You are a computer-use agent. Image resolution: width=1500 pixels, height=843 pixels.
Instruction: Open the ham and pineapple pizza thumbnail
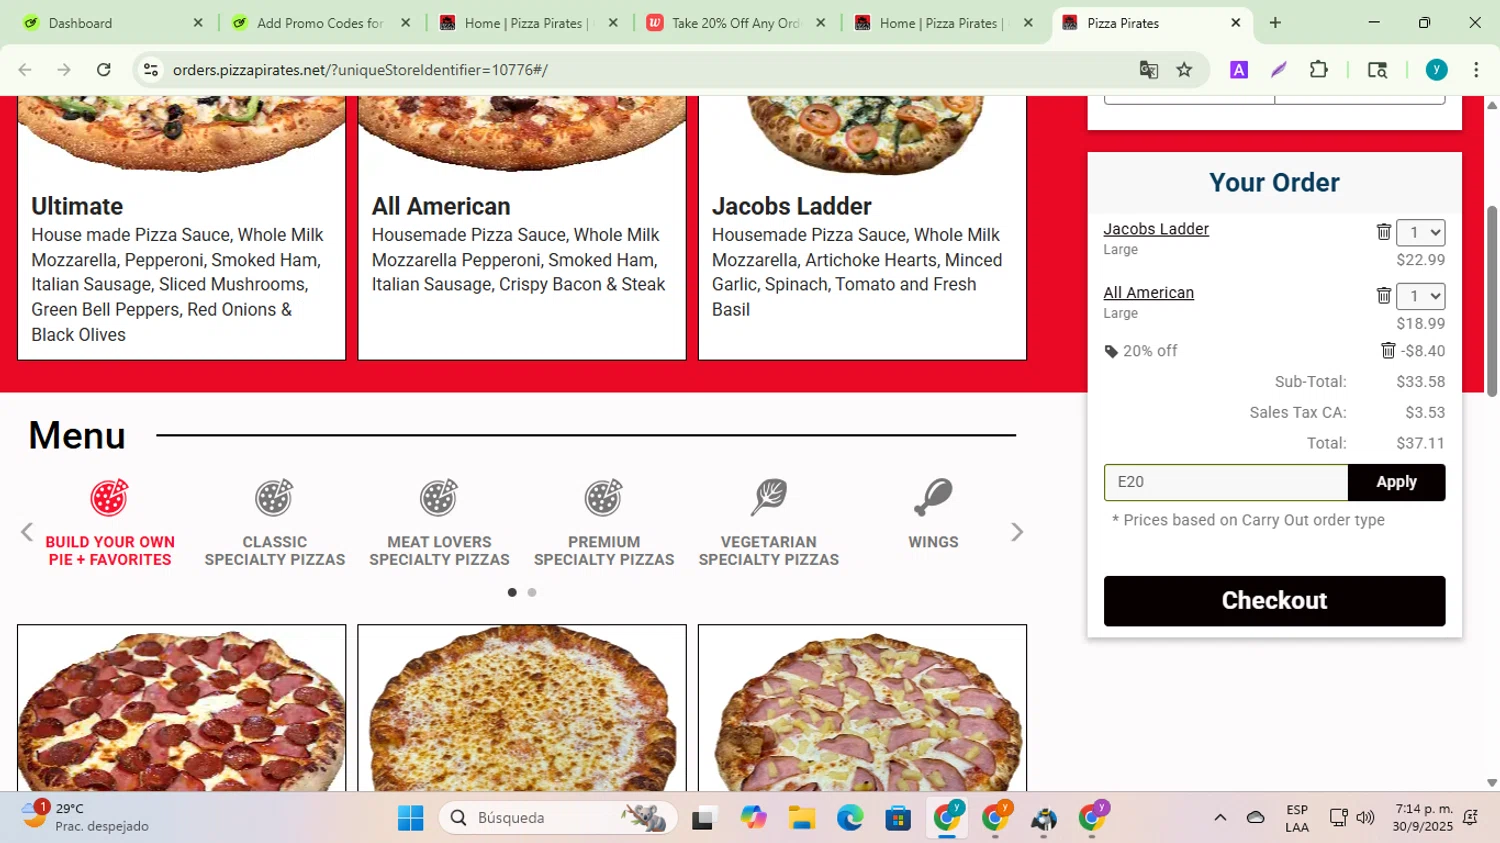(x=862, y=708)
